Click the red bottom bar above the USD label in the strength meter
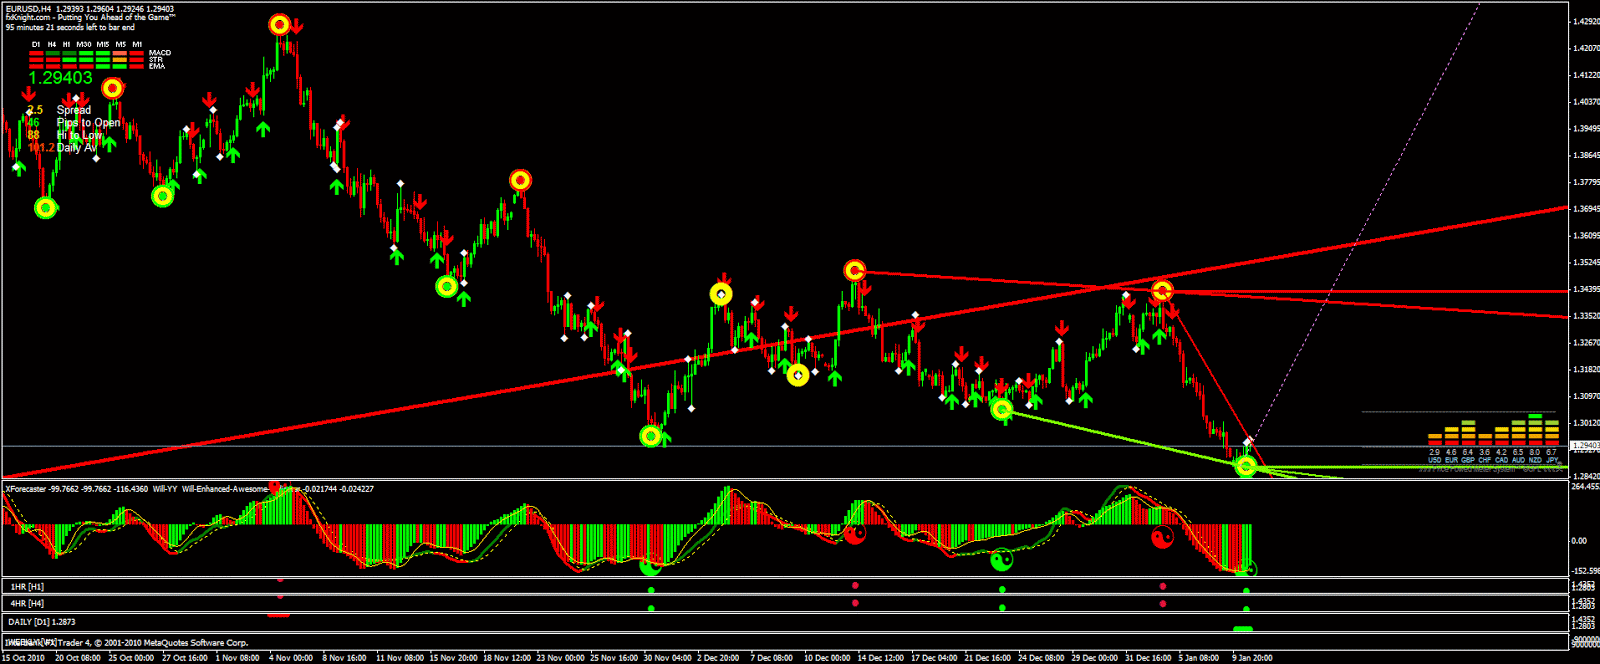Screen dimensions: 1600x664 1434,443
